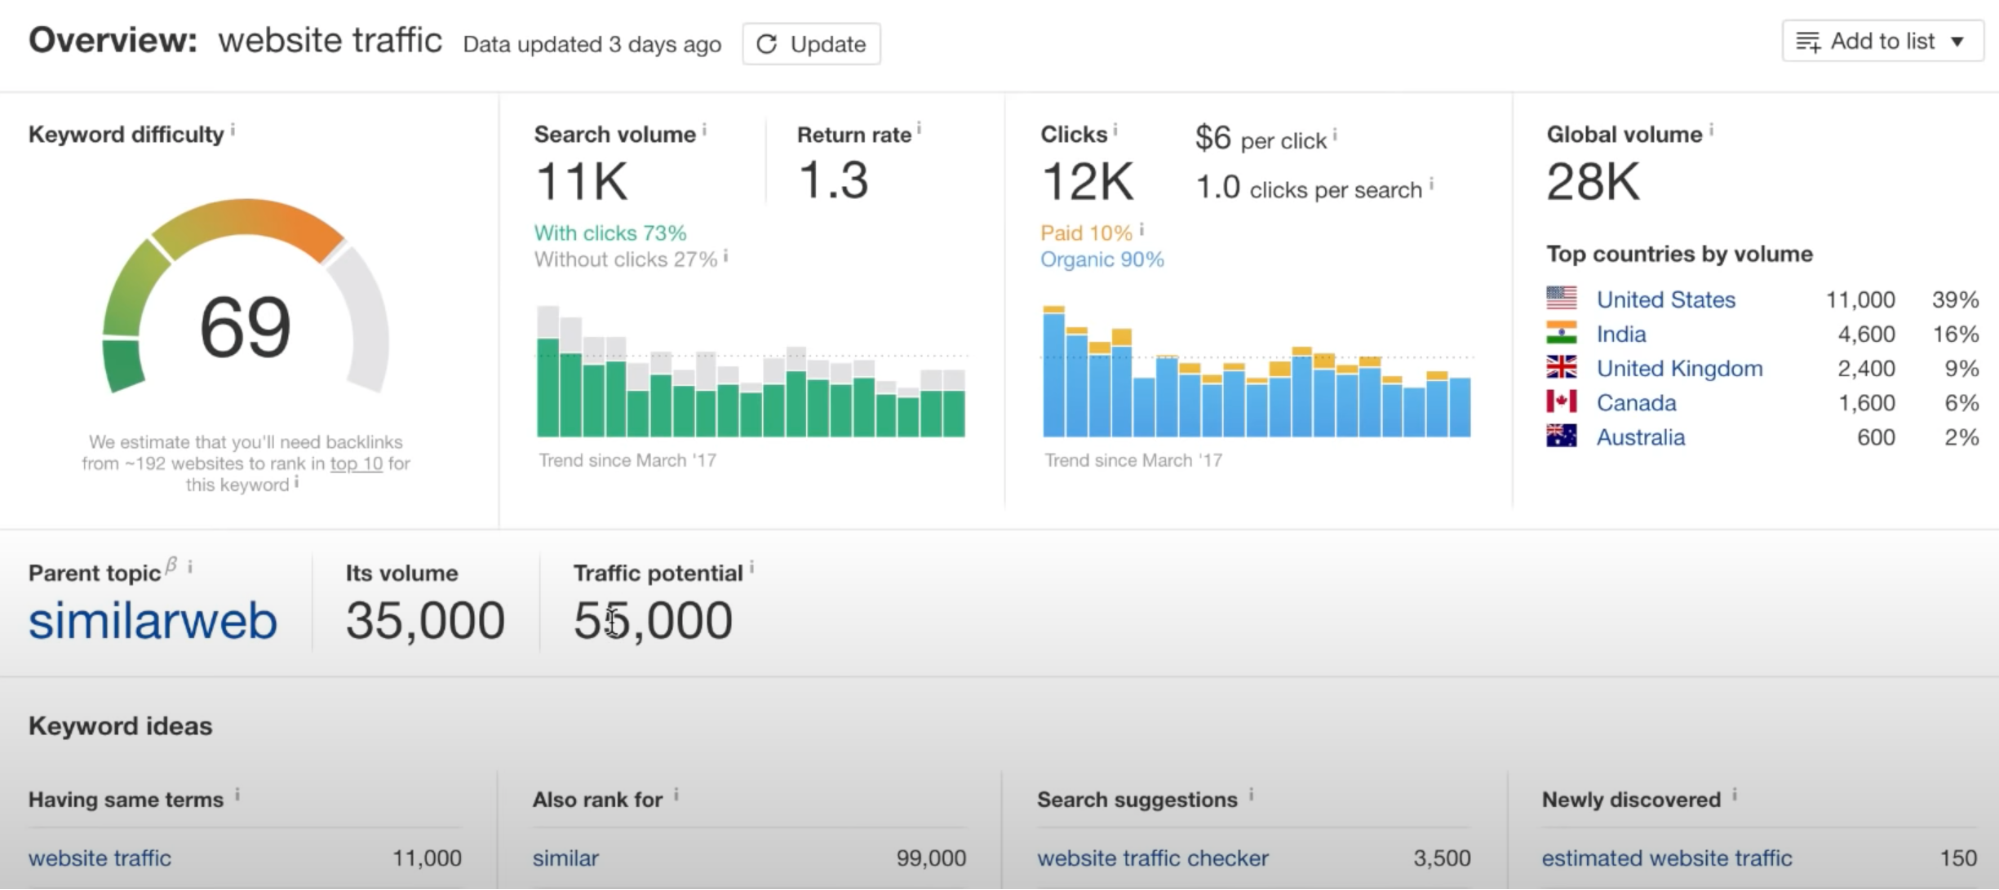Click the 39% share for United States
Viewport: 1999px width, 890px height.
tap(1955, 300)
